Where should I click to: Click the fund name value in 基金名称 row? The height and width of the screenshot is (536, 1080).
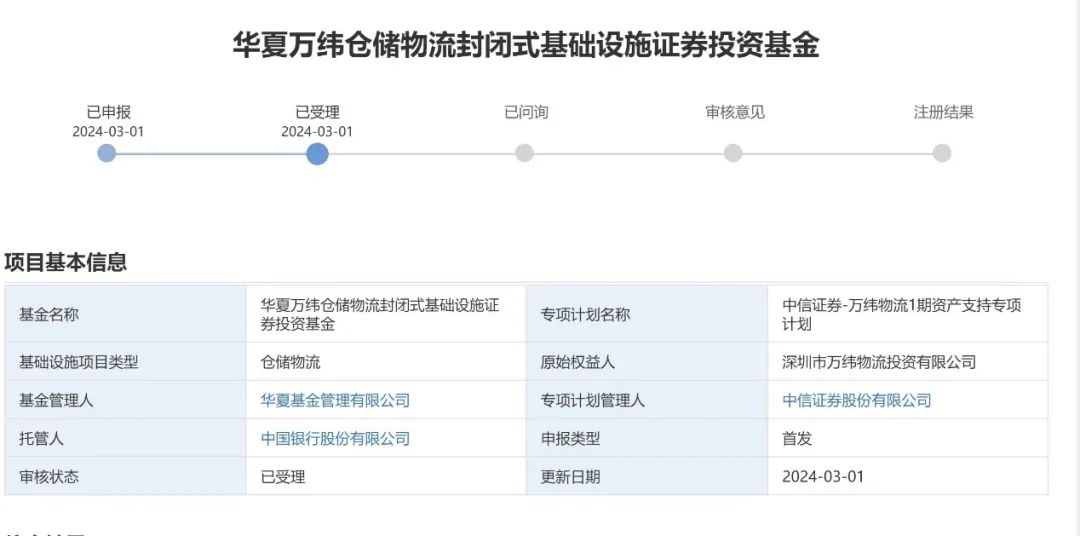coord(380,314)
